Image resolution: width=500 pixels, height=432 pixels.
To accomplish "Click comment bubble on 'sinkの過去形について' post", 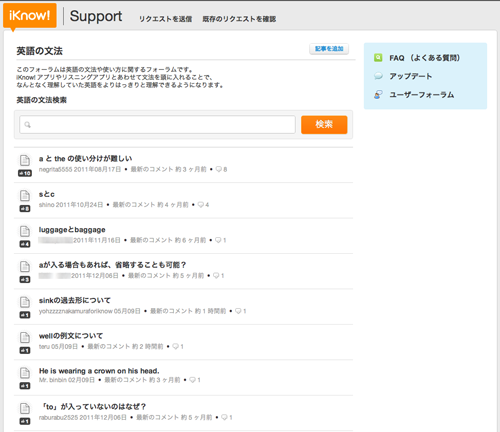I will (x=238, y=311).
